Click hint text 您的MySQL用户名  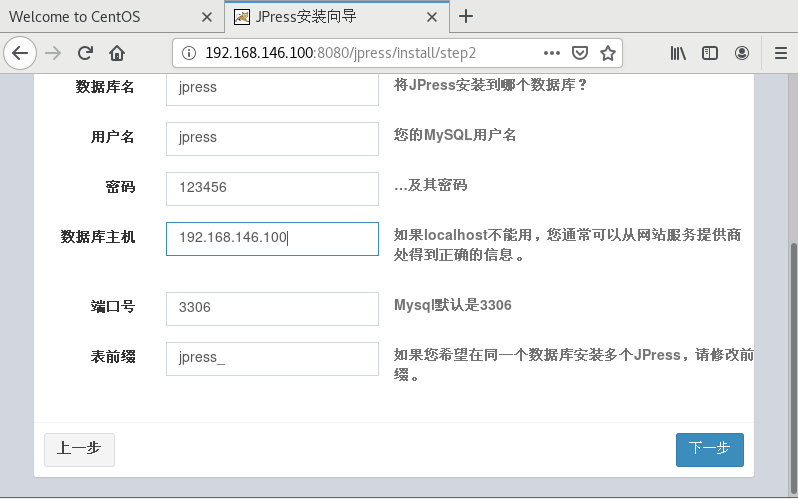point(455,135)
